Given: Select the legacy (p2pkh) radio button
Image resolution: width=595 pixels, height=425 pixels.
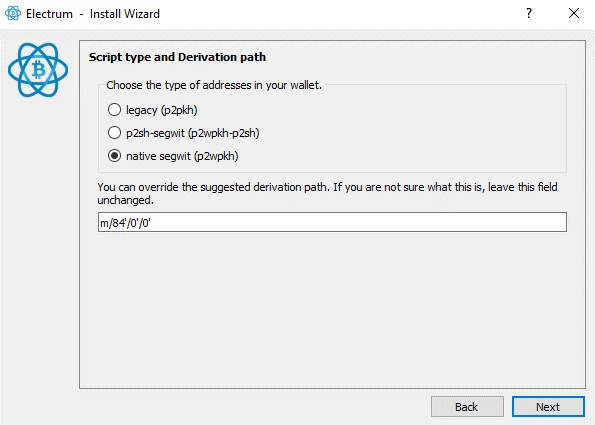Looking at the screenshot, I should pos(114,110).
